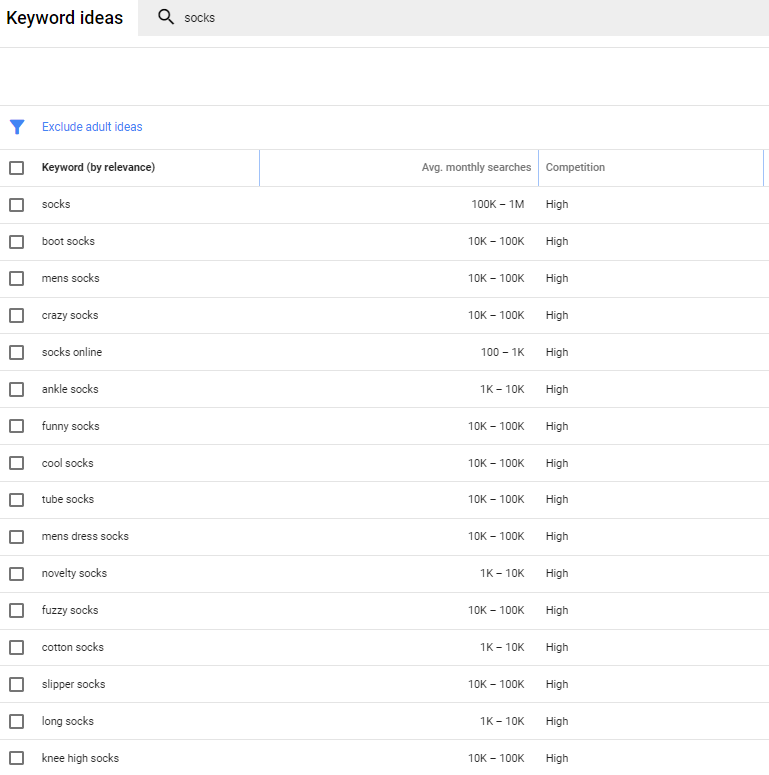Click the blue filter funnel icon
769x775 pixels.
17,127
